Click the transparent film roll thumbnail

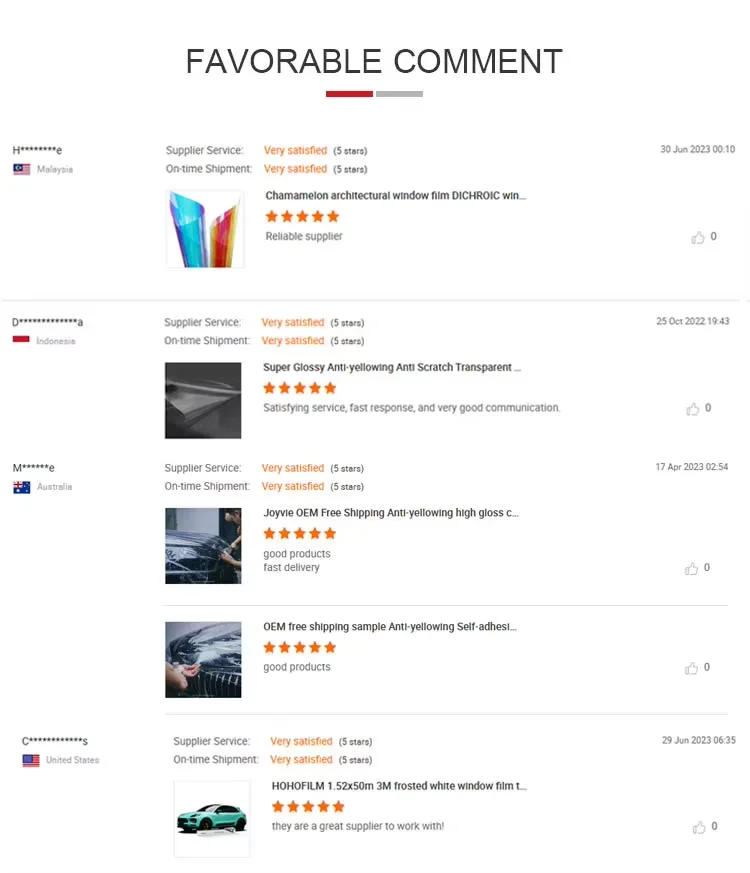203,400
